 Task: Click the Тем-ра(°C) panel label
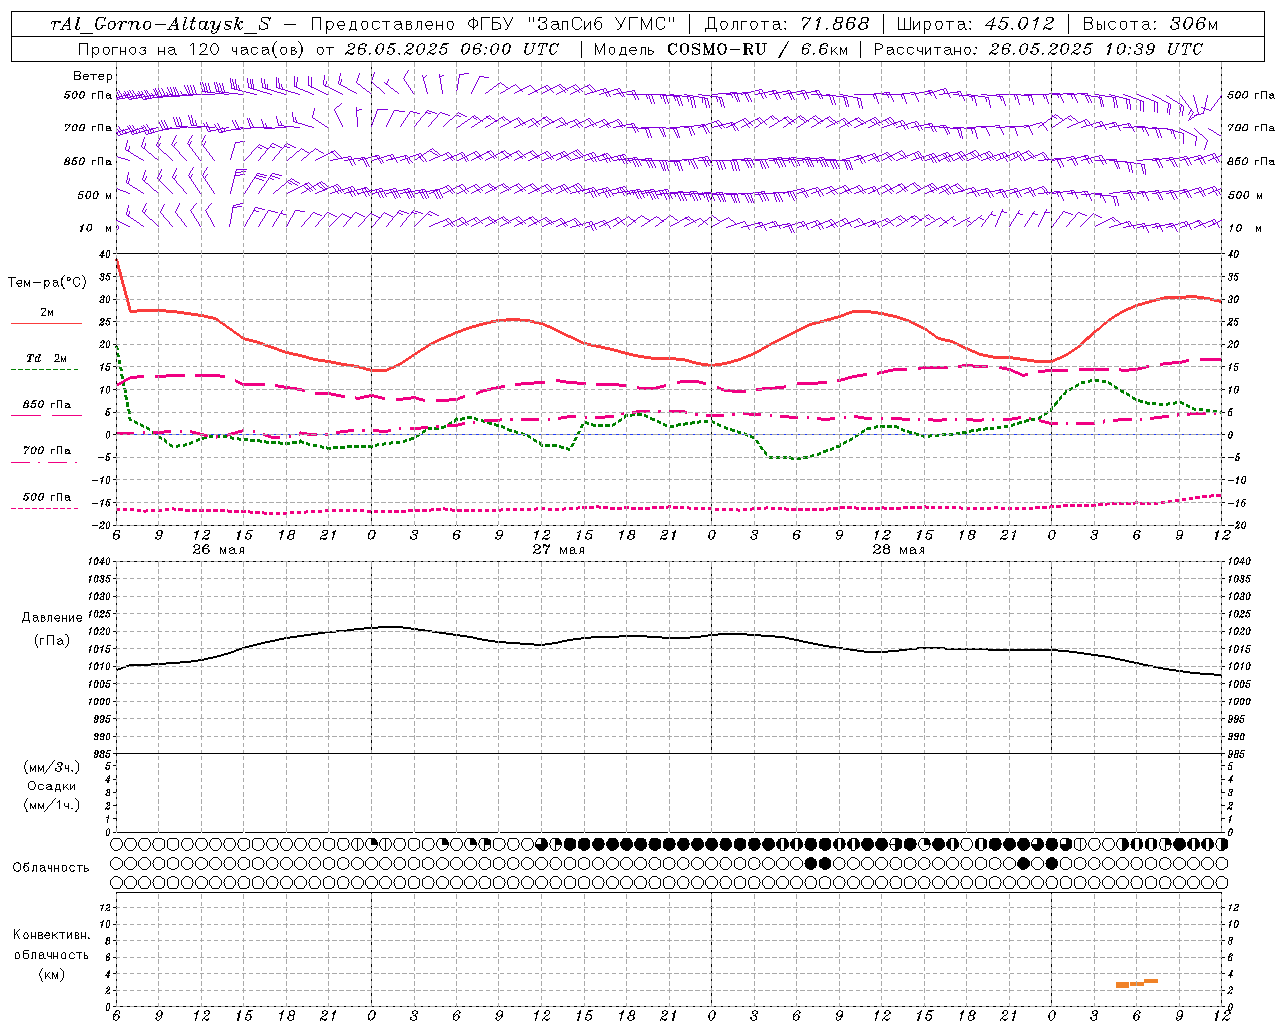47,283
